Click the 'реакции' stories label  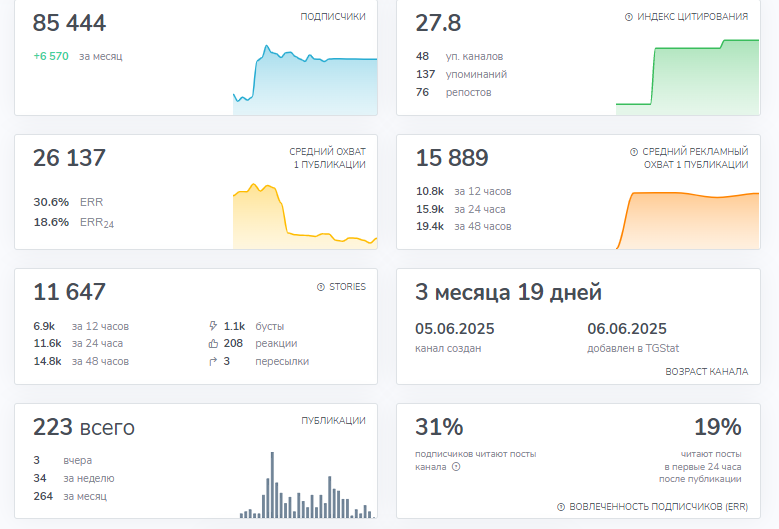[x=276, y=343]
